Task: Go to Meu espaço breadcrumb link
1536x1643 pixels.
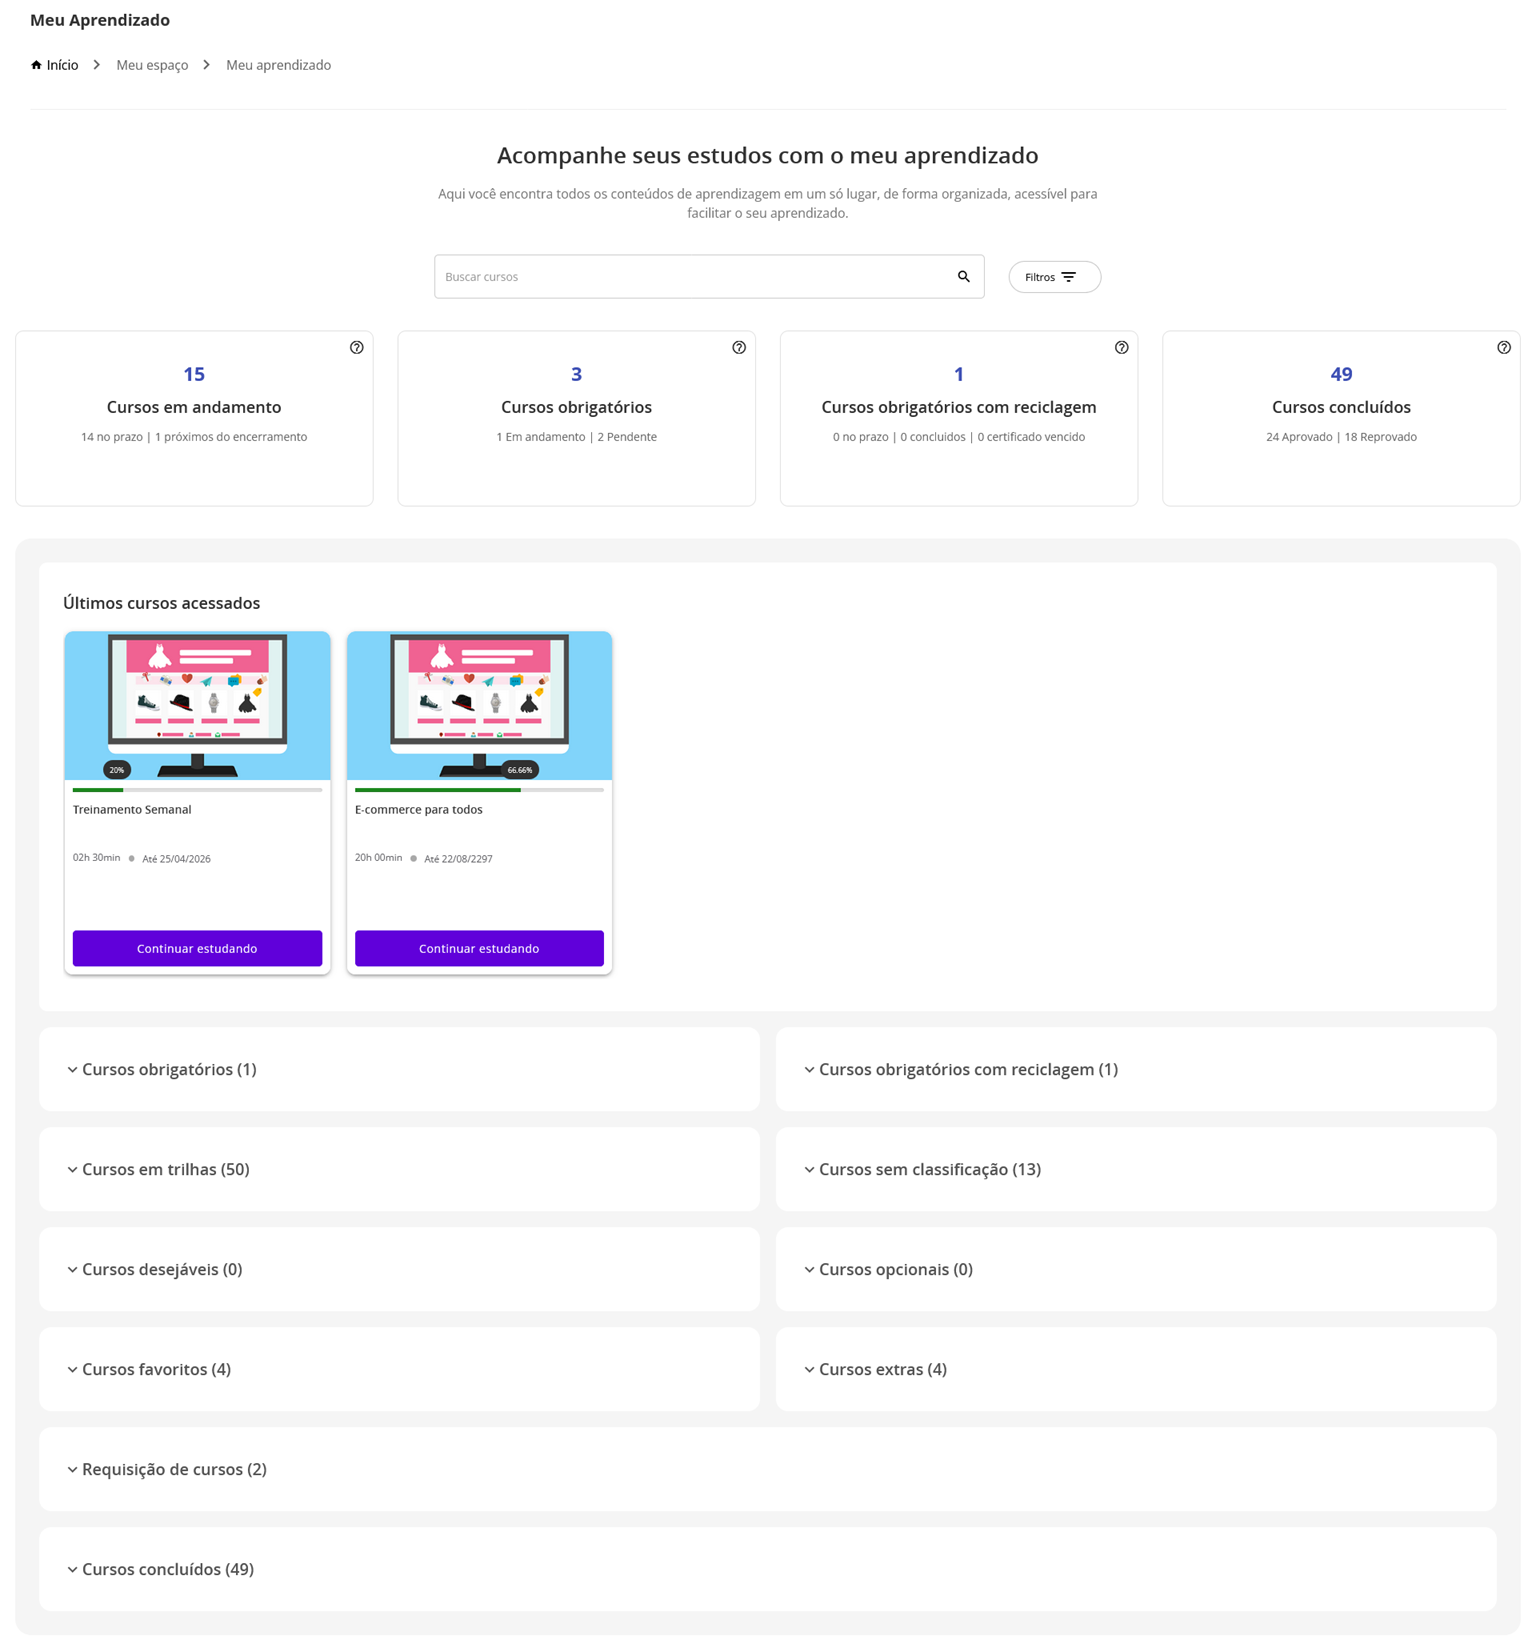Action: tap(152, 65)
